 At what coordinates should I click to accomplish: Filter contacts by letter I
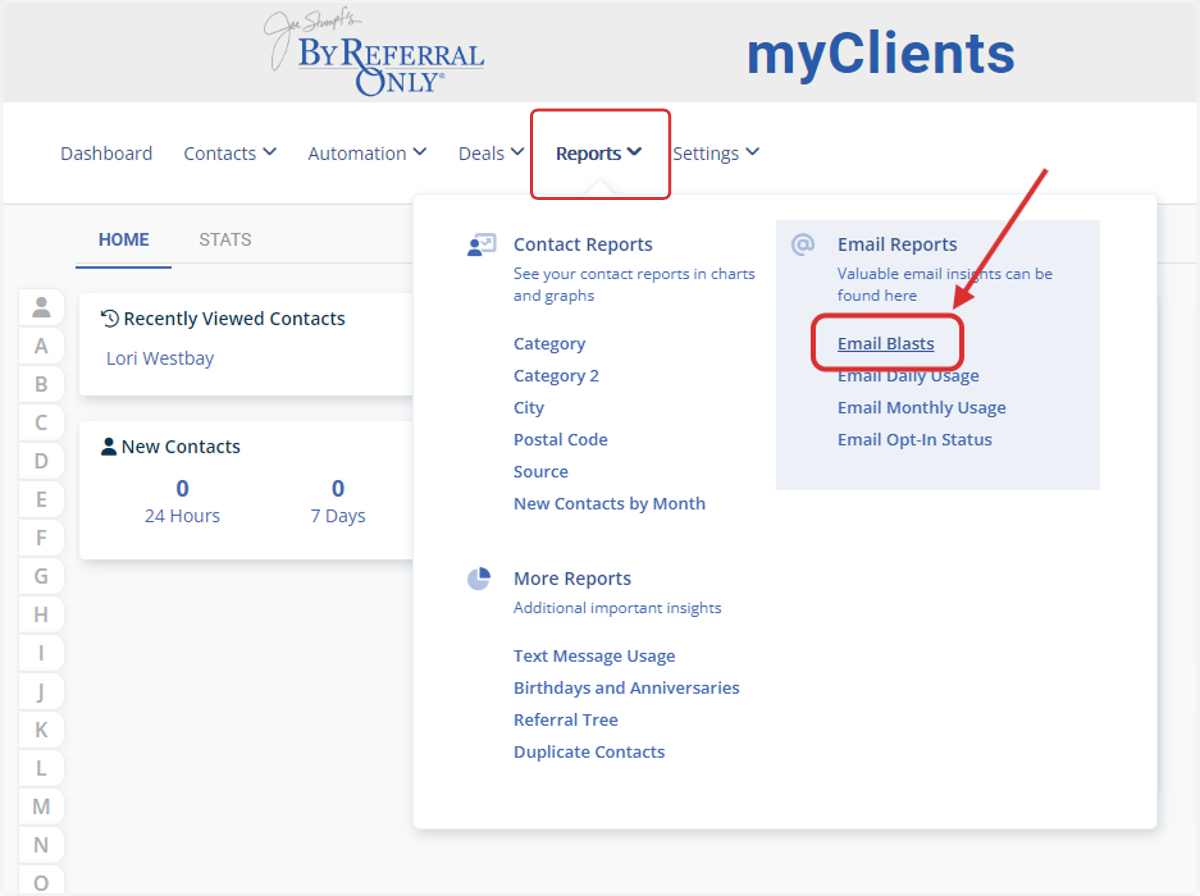click(41, 653)
